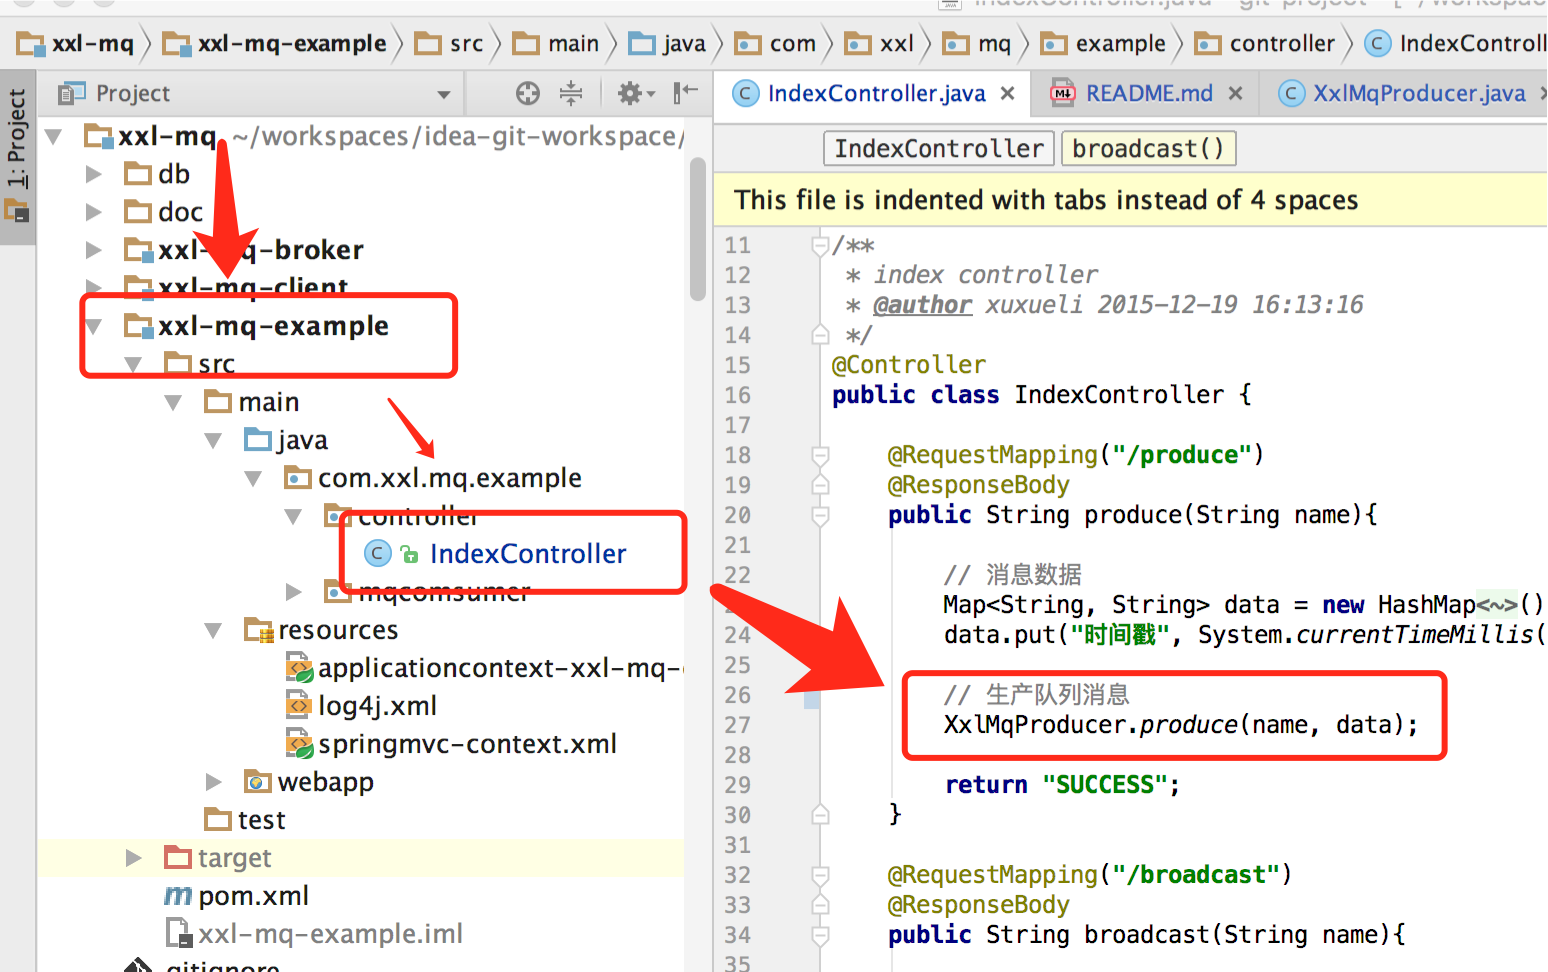Collapse the xxl-mq-example module
Image resolution: width=1548 pixels, height=972 pixels.
94,326
